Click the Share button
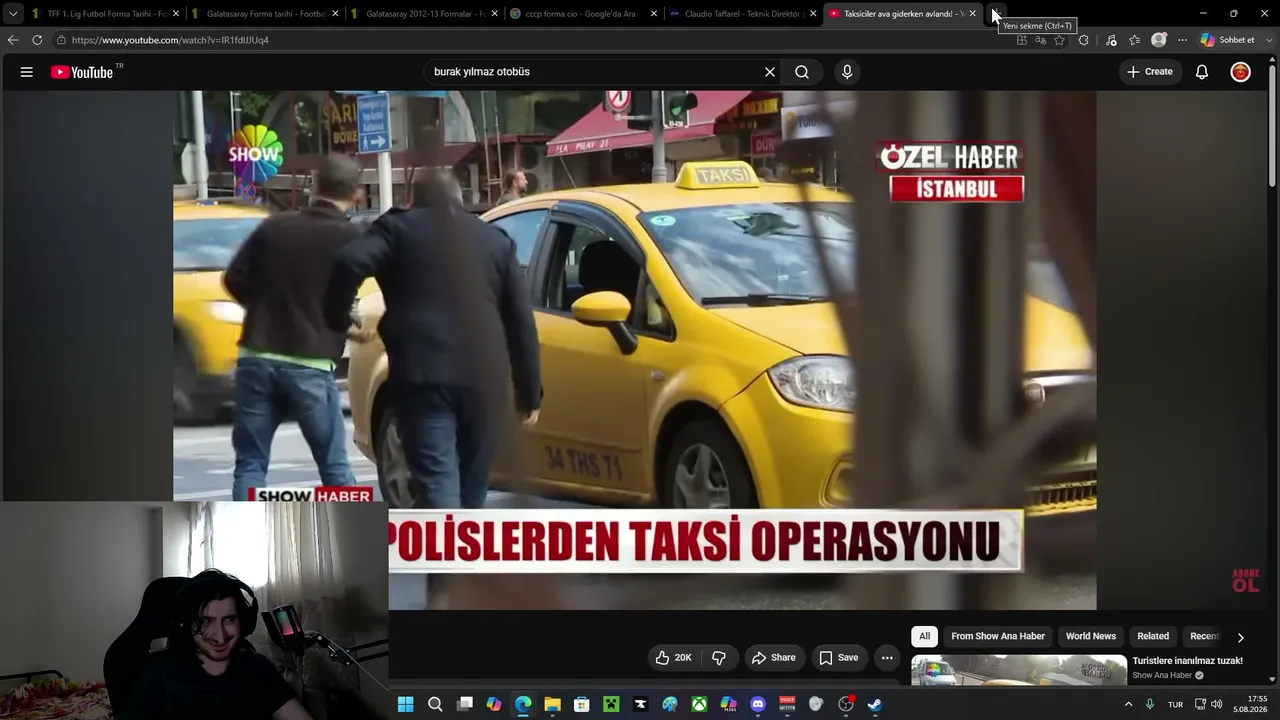This screenshot has width=1280, height=720. coord(773,658)
